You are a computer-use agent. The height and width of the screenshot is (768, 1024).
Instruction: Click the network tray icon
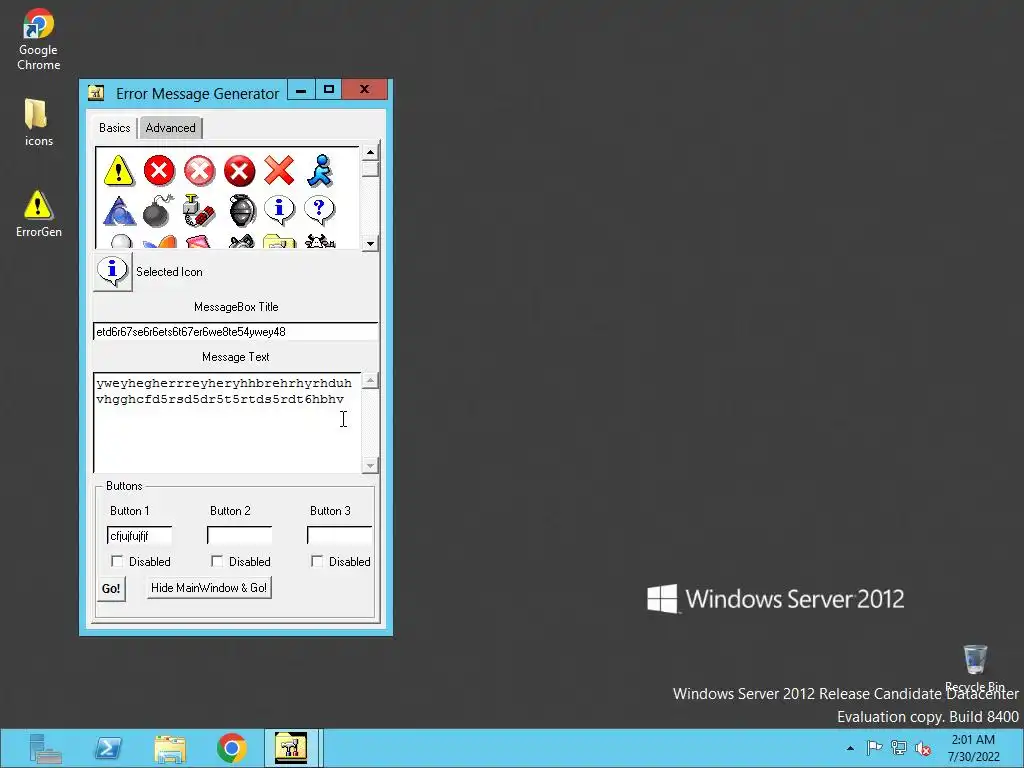[899, 748]
